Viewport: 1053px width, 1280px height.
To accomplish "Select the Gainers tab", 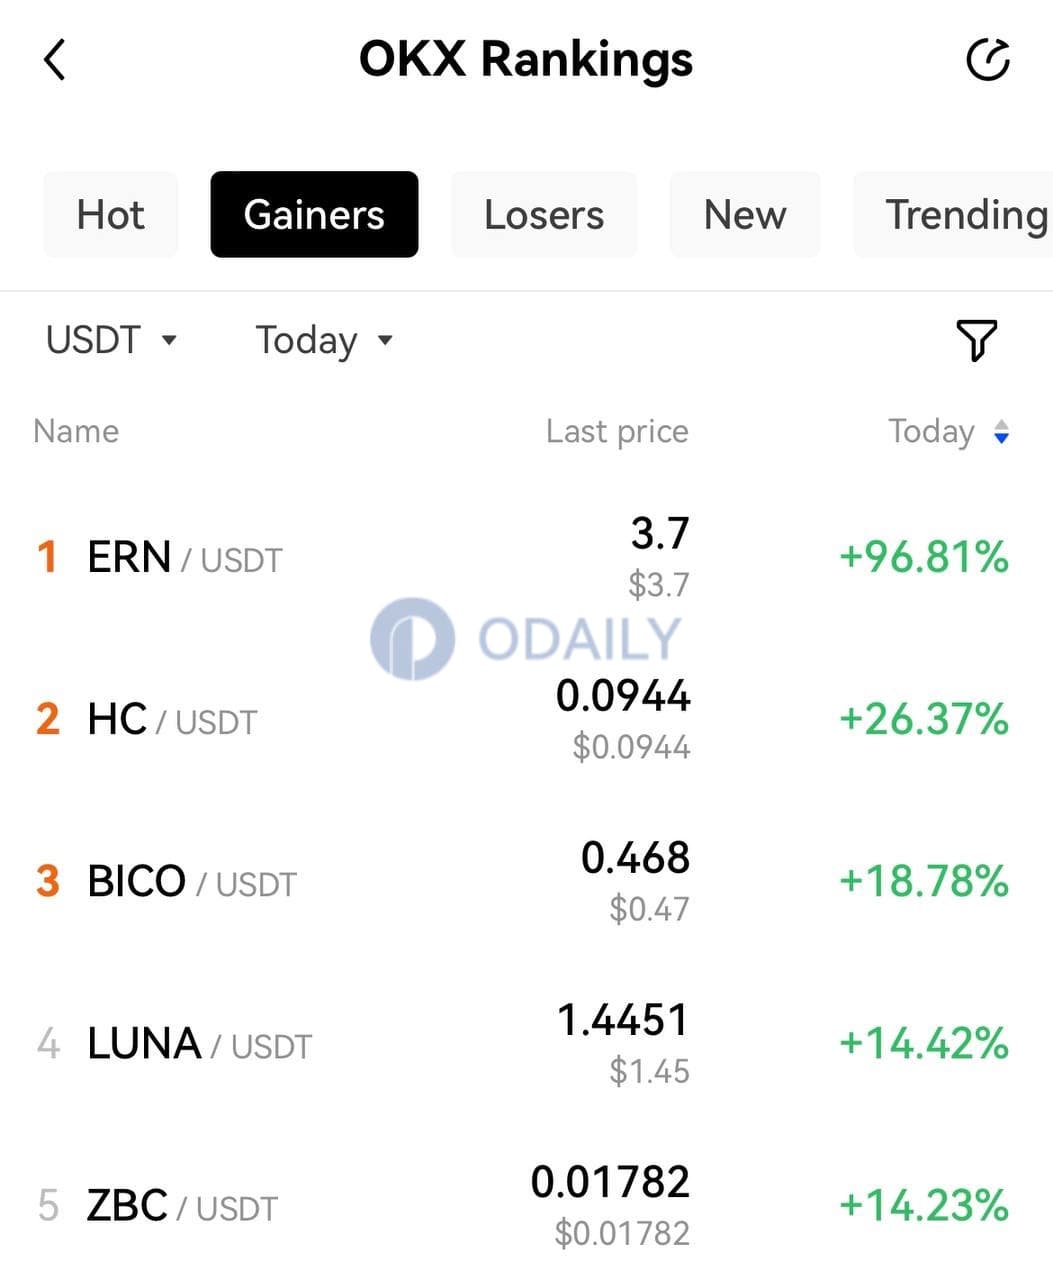I will pyautogui.click(x=314, y=214).
